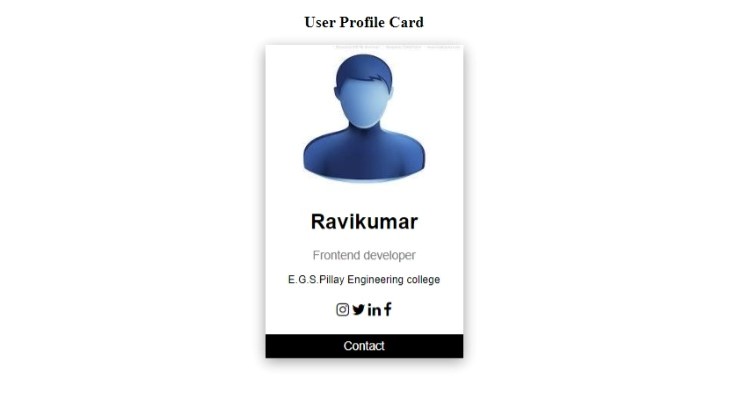Image resolution: width=750 pixels, height=420 pixels.
Task: Click the black Contact button
Action: coord(364,346)
